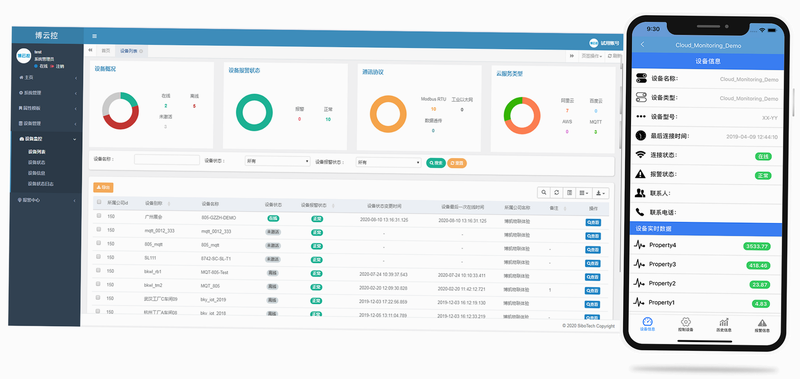Click the orange 重置 reset button
Screen dimensions: 800x379
(x=457, y=163)
